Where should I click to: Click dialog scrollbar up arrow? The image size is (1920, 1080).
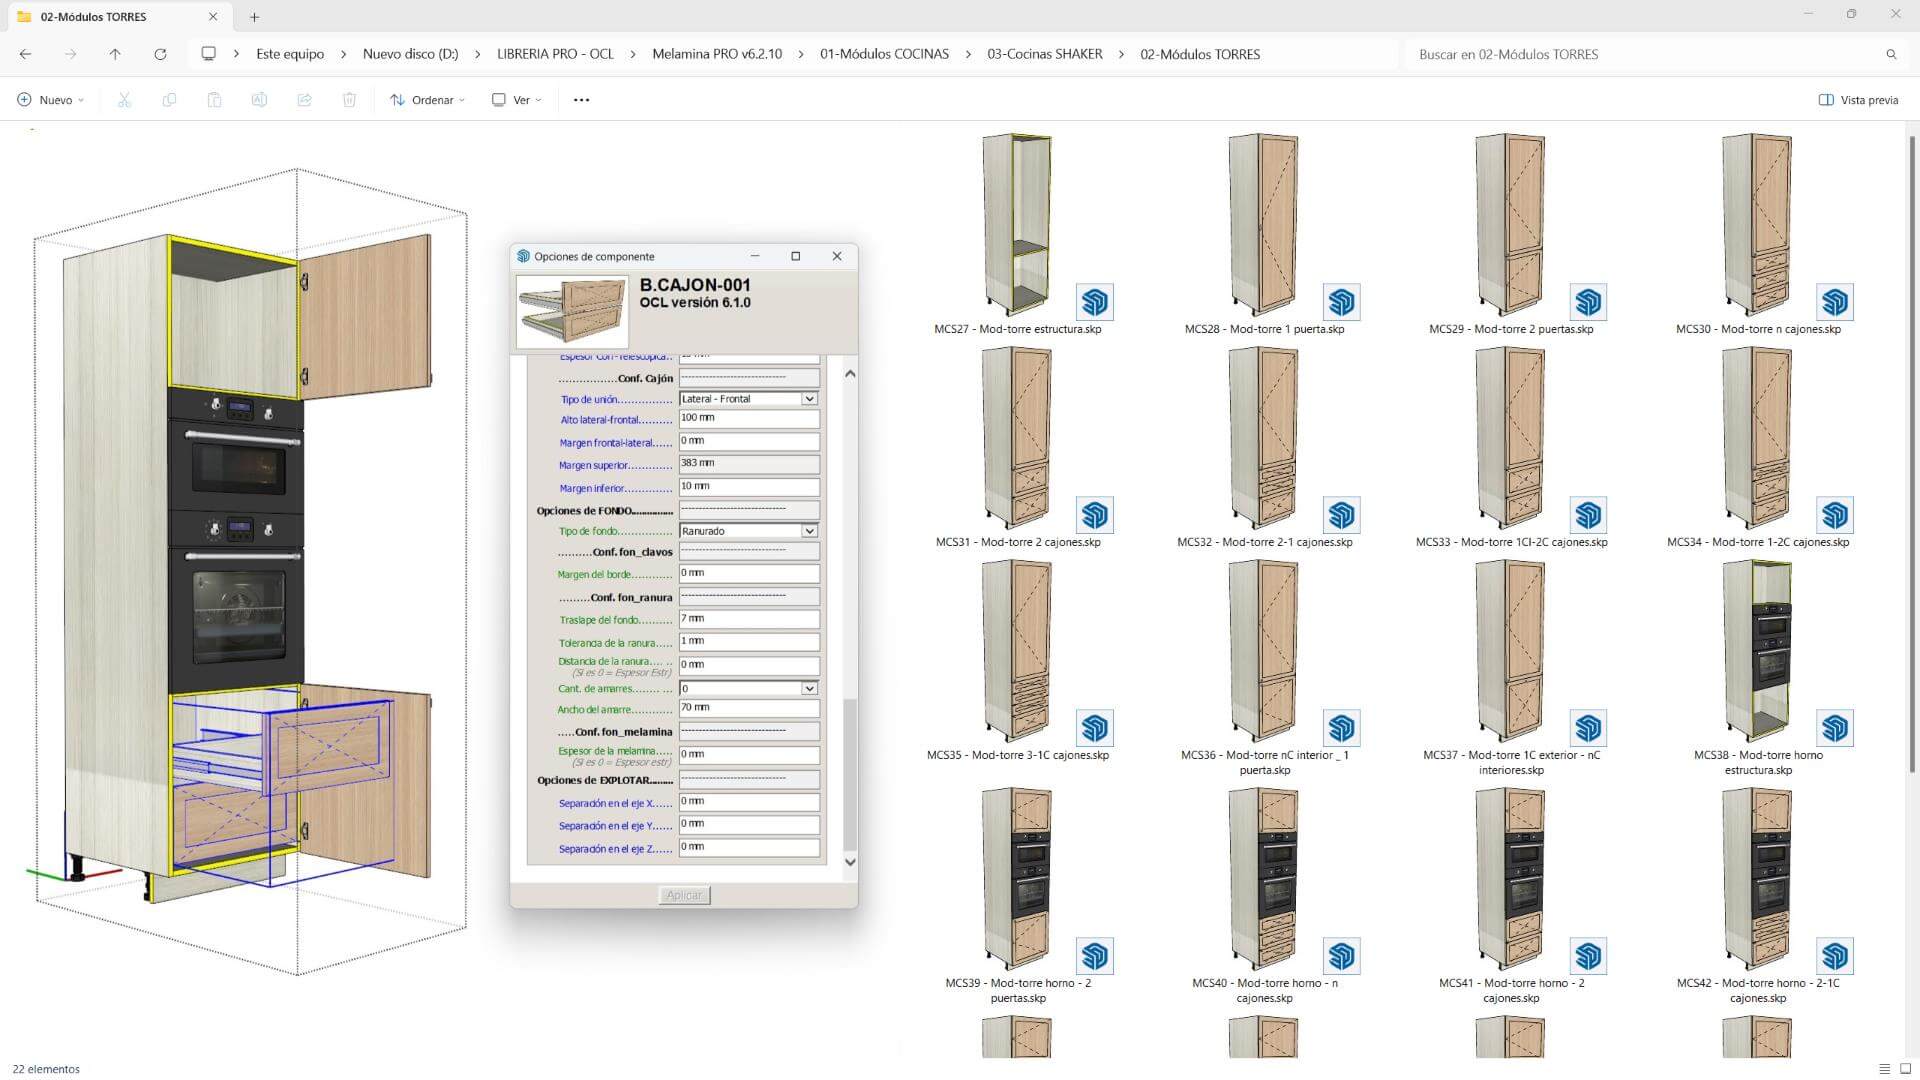coord(850,374)
